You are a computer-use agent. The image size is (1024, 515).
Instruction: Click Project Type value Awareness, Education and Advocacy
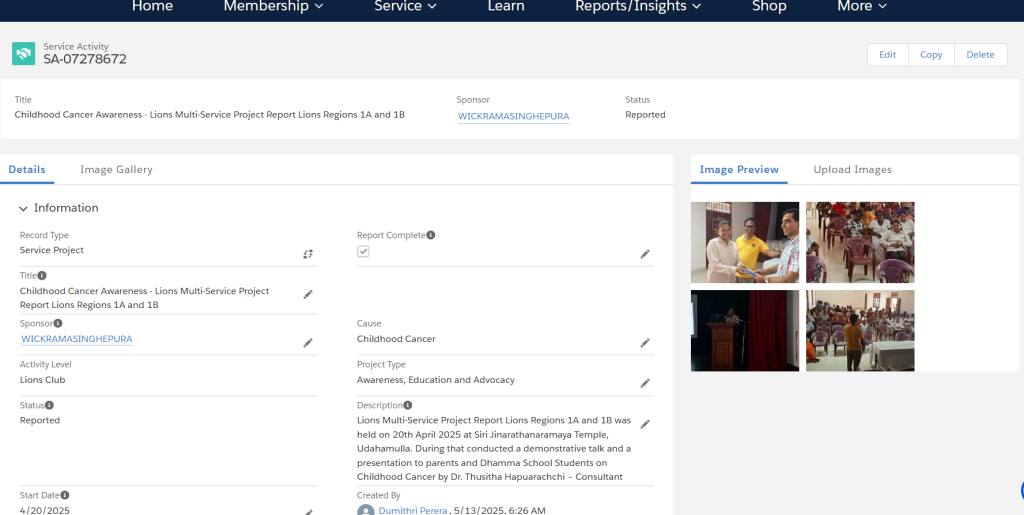436,380
